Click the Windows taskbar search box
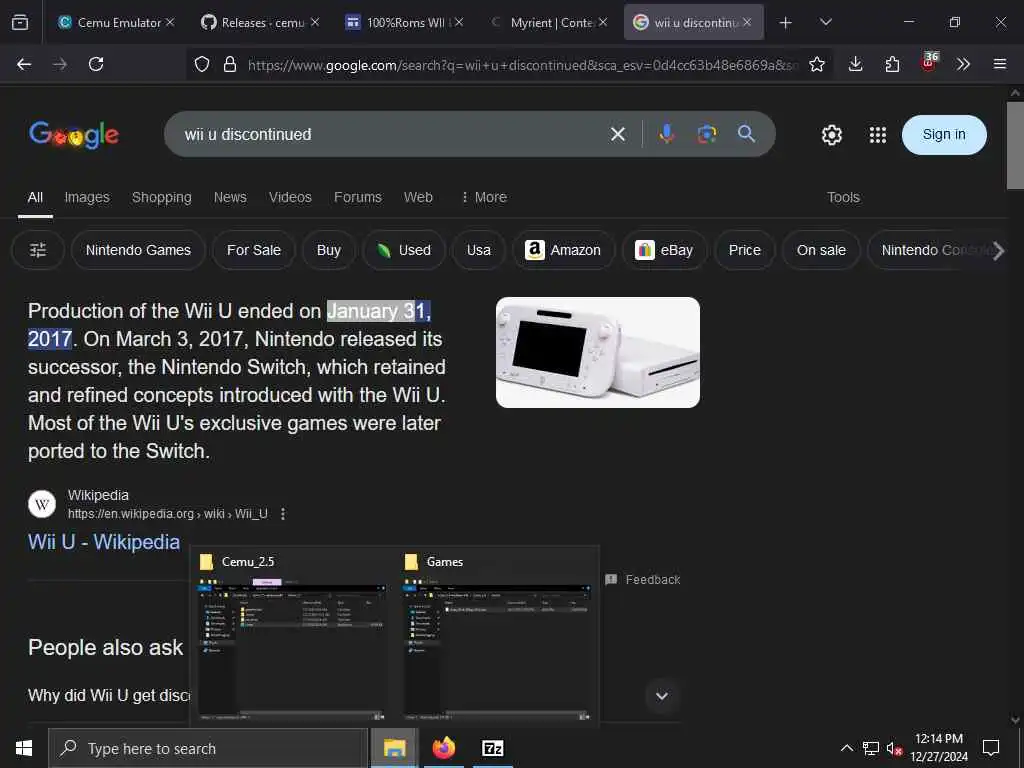1024x768 pixels. coord(208,748)
